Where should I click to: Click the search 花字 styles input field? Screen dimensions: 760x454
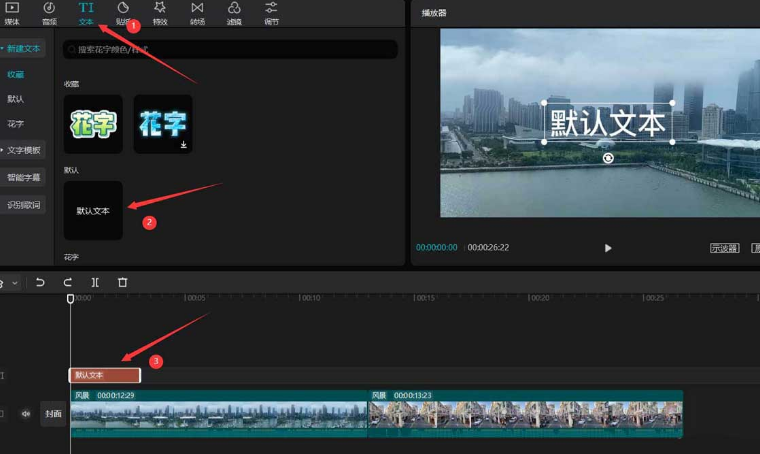[x=230, y=49]
